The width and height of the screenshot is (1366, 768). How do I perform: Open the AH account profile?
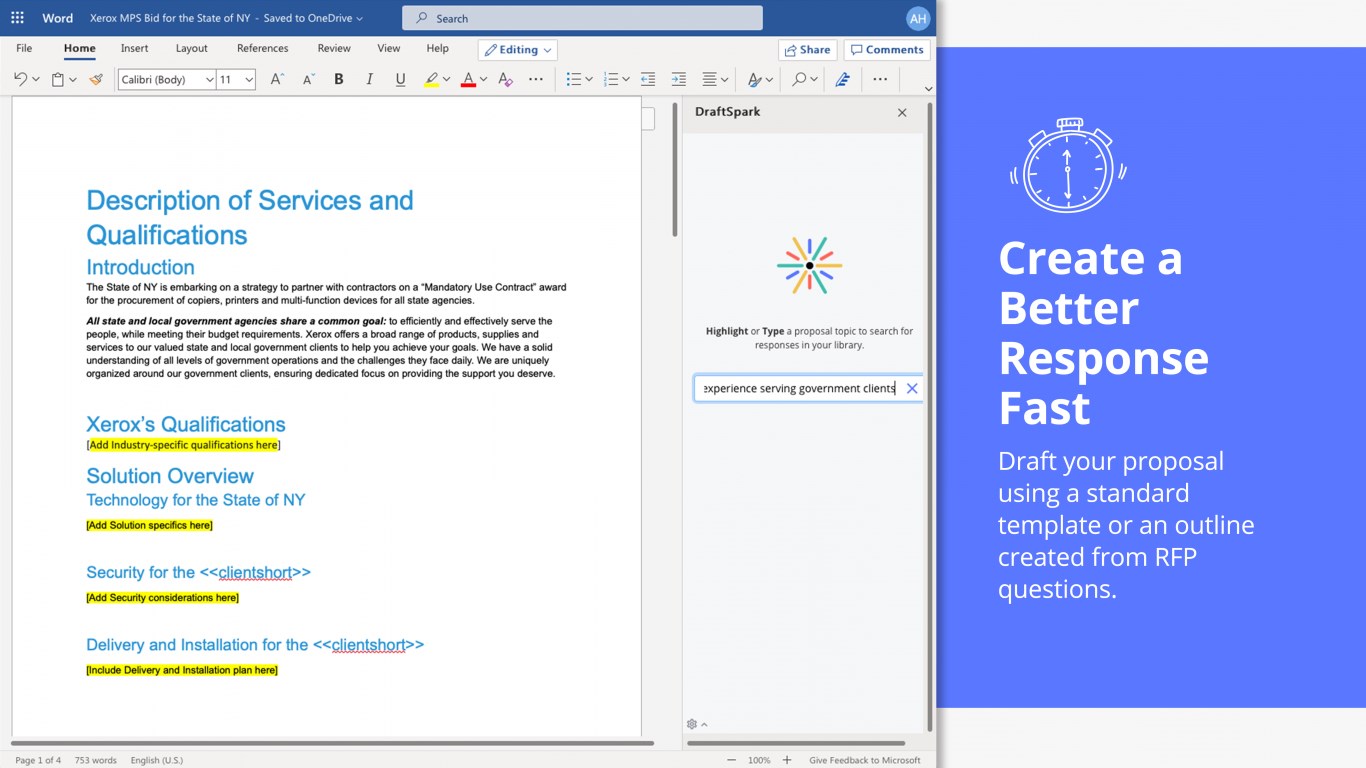pos(918,18)
